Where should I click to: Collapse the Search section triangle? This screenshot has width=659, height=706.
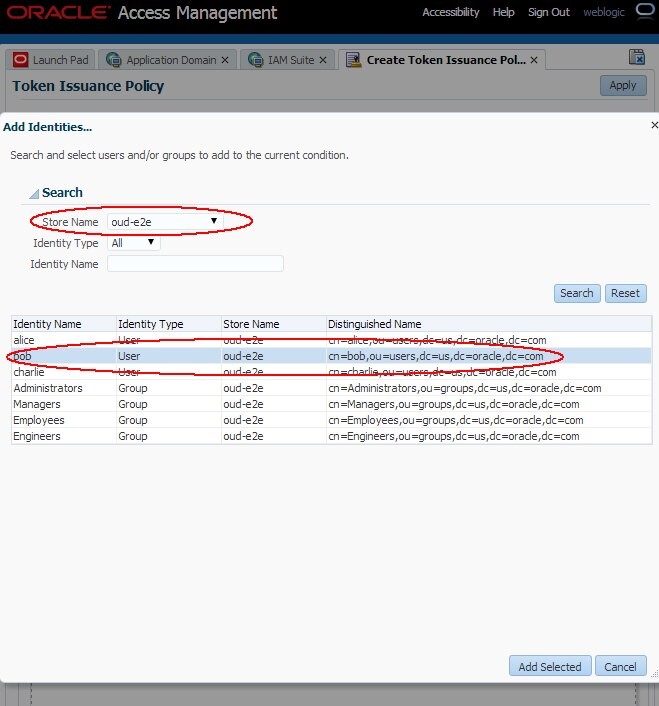pos(34,194)
